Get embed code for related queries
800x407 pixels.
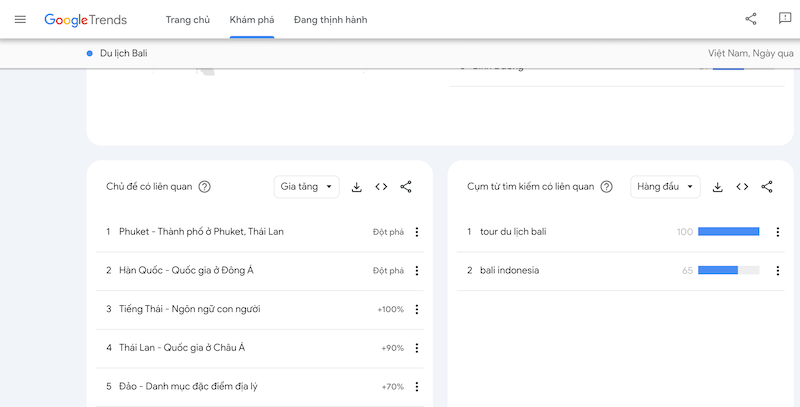[742, 187]
